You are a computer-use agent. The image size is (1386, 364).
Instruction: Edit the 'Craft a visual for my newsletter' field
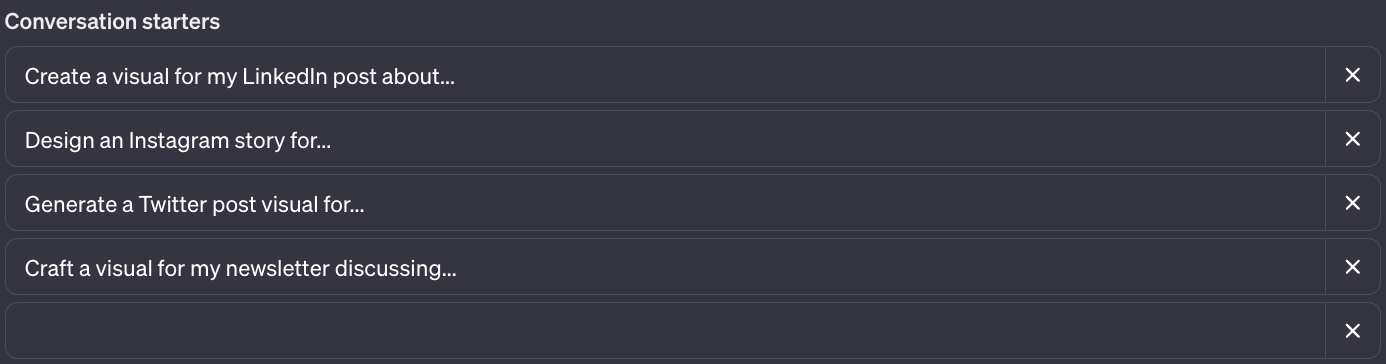tap(666, 267)
